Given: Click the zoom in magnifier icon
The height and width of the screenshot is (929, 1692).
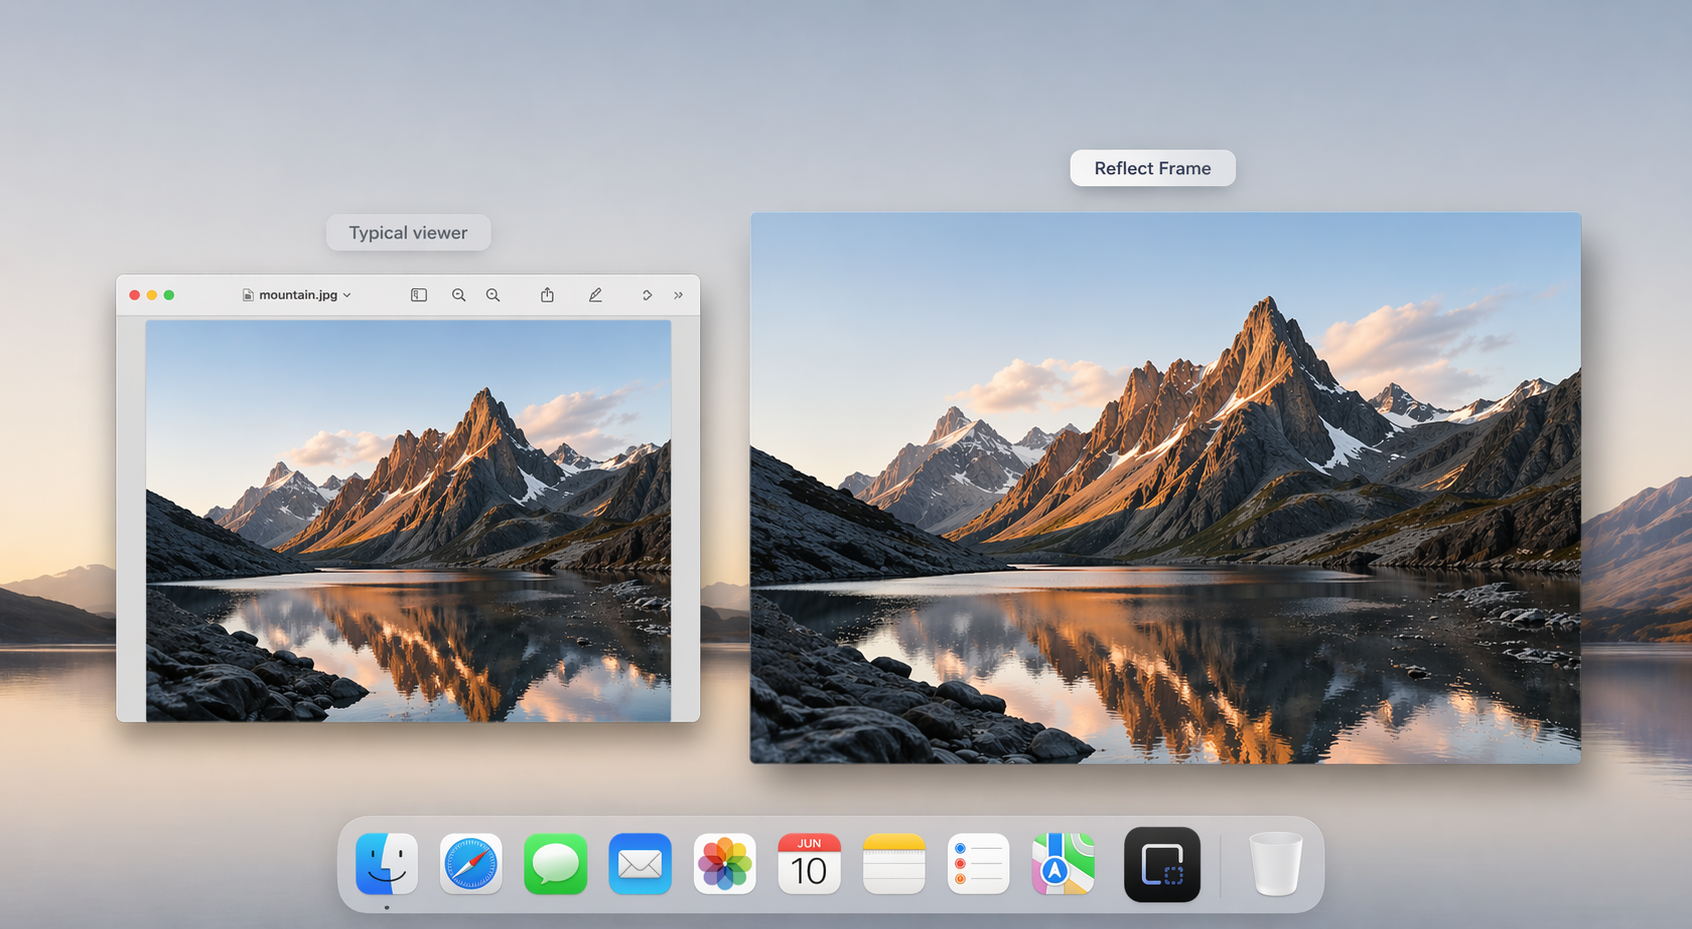Looking at the screenshot, I should (x=493, y=295).
